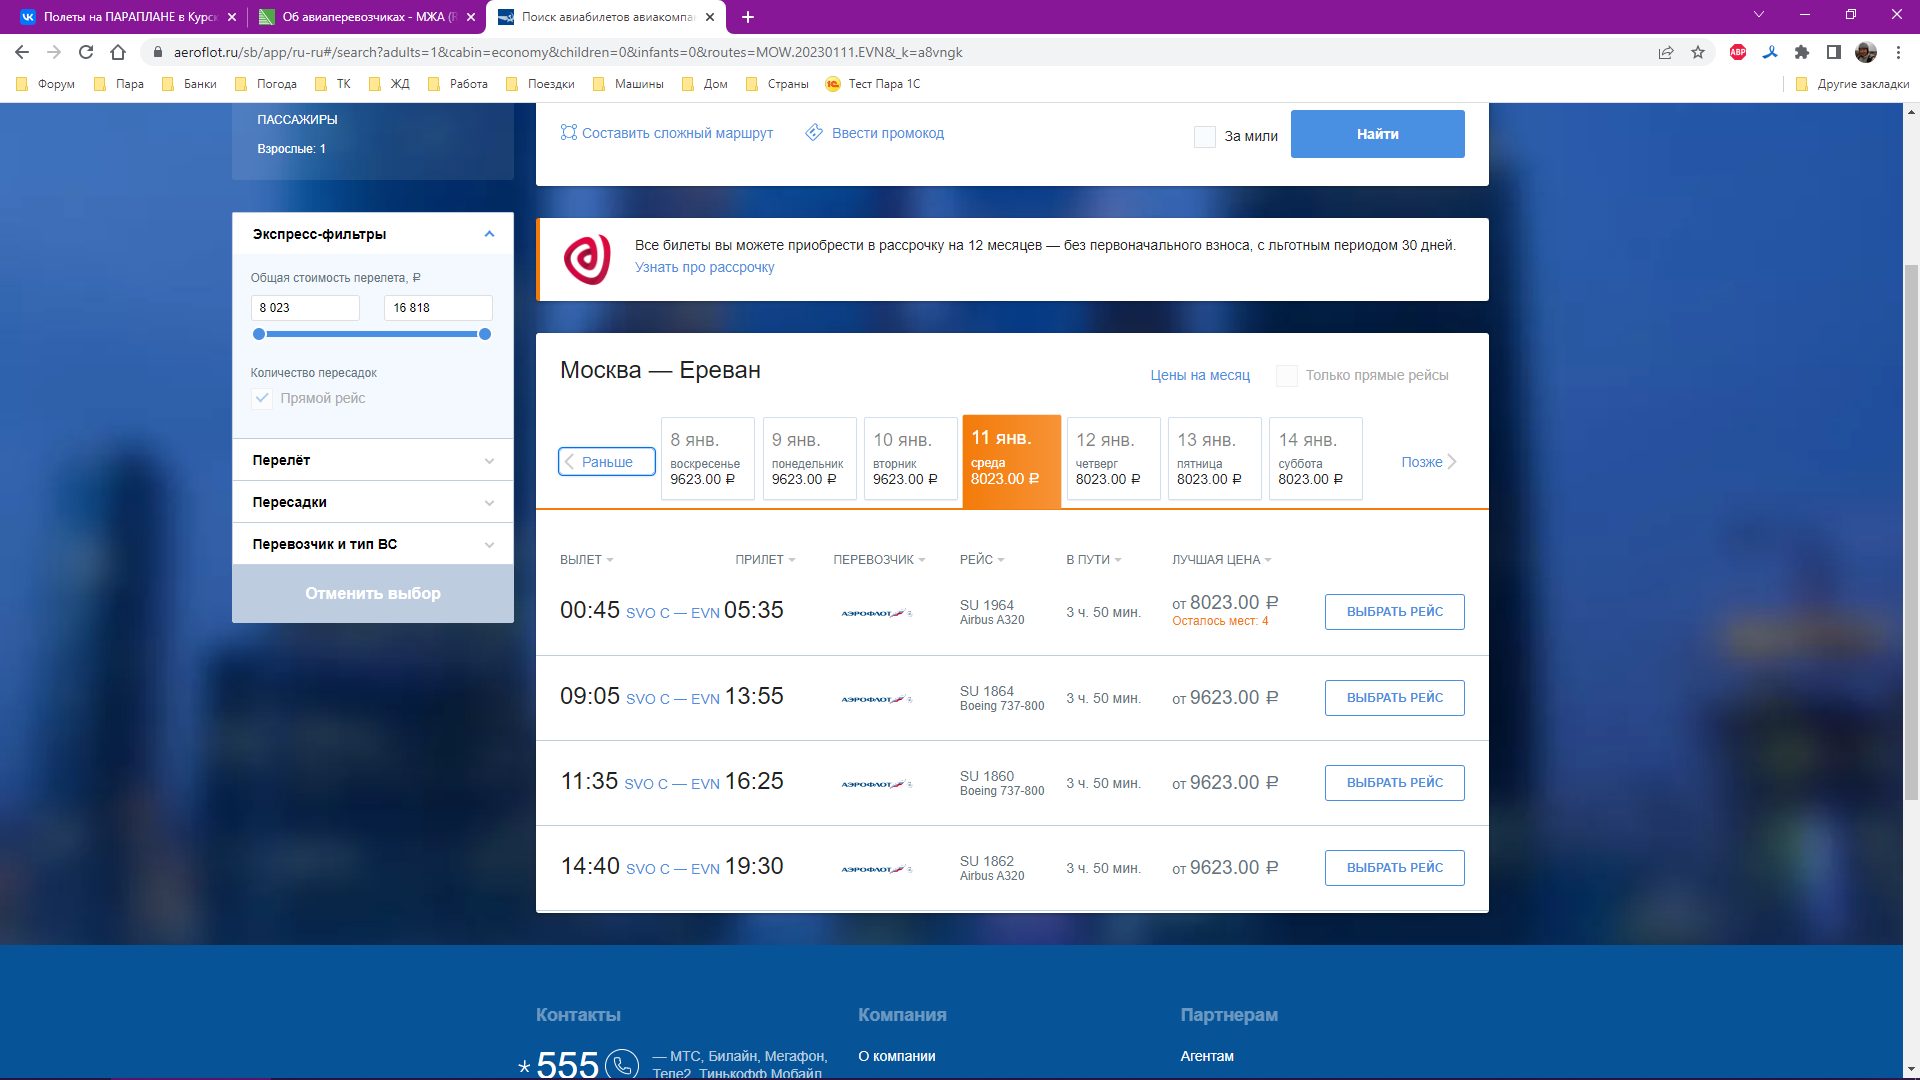Reload the page with the refresh icon
The image size is (1920, 1080).
[x=86, y=52]
